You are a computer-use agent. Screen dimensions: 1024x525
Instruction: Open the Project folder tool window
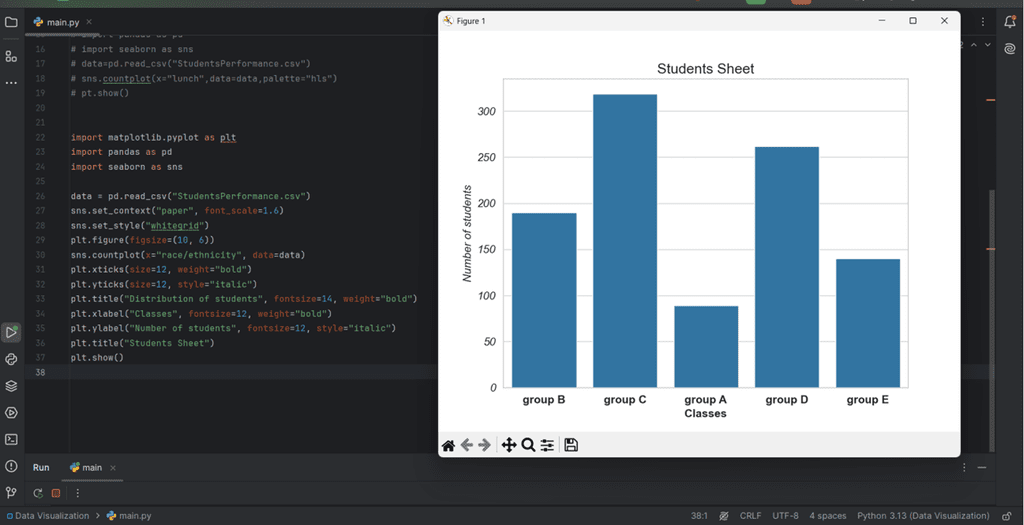(11, 21)
